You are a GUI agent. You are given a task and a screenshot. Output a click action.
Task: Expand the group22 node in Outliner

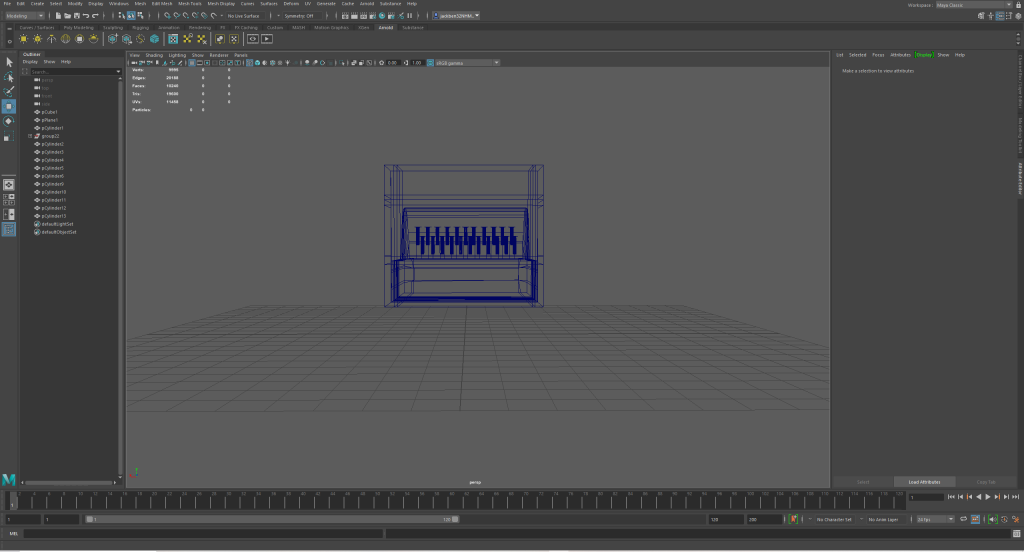(29, 136)
